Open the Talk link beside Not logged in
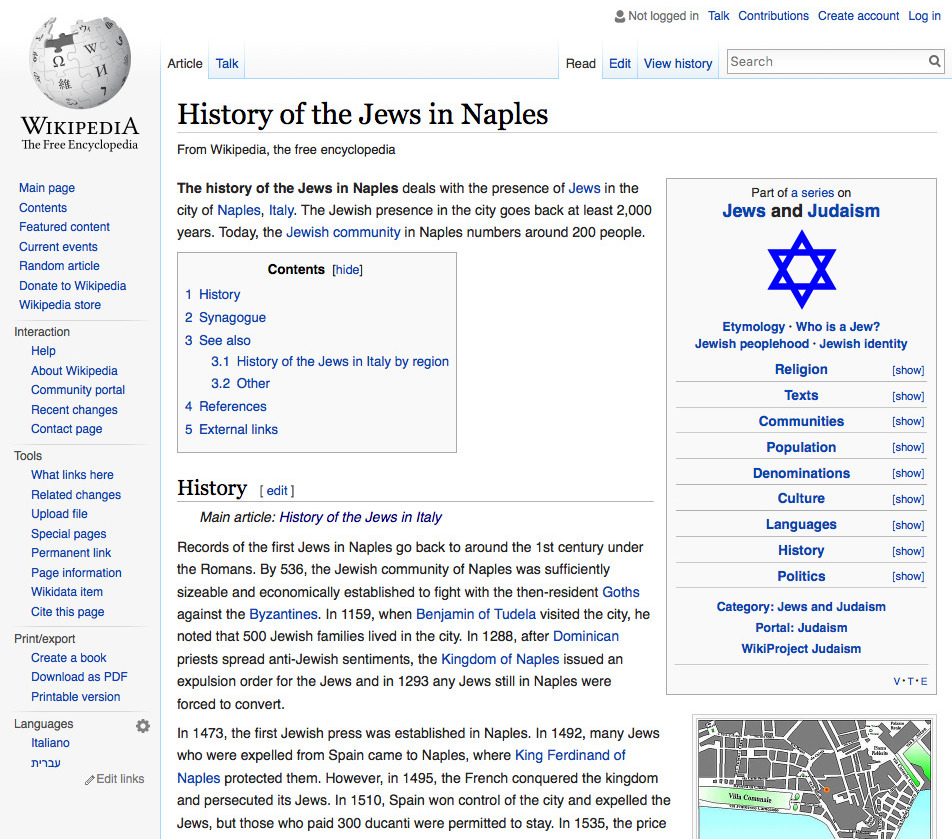 [x=718, y=16]
